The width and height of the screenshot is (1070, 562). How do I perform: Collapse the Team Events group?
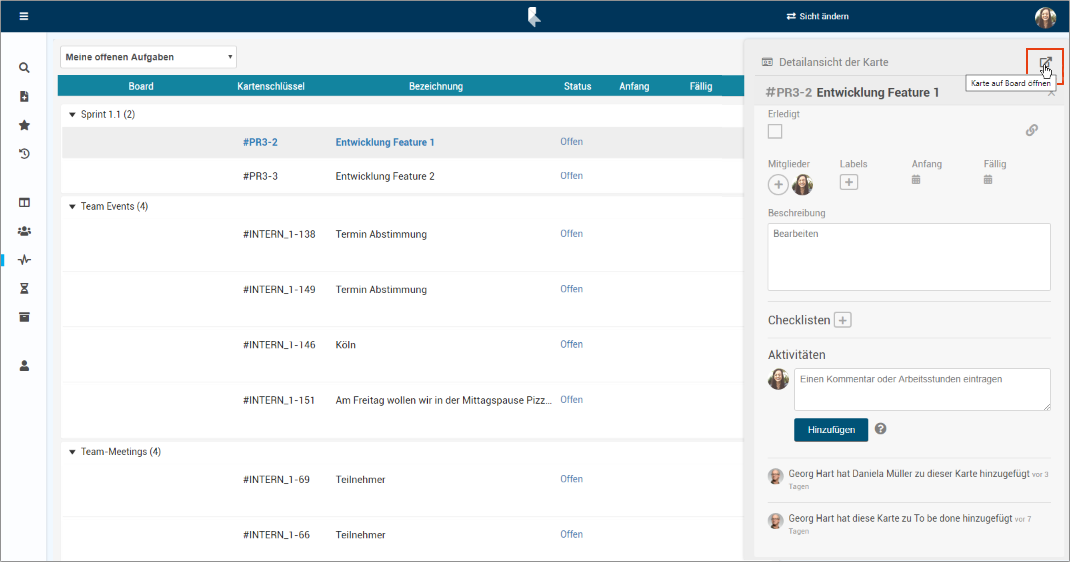point(72,207)
